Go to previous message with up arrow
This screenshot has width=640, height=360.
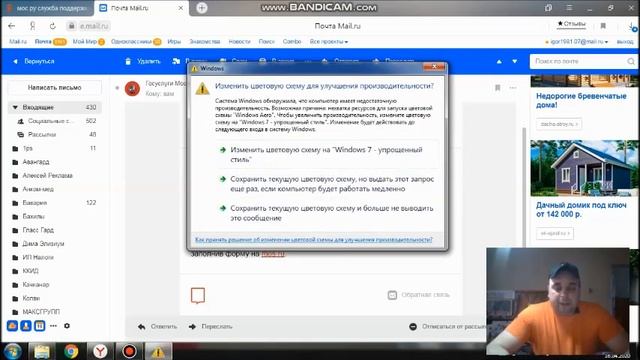point(499,61)
